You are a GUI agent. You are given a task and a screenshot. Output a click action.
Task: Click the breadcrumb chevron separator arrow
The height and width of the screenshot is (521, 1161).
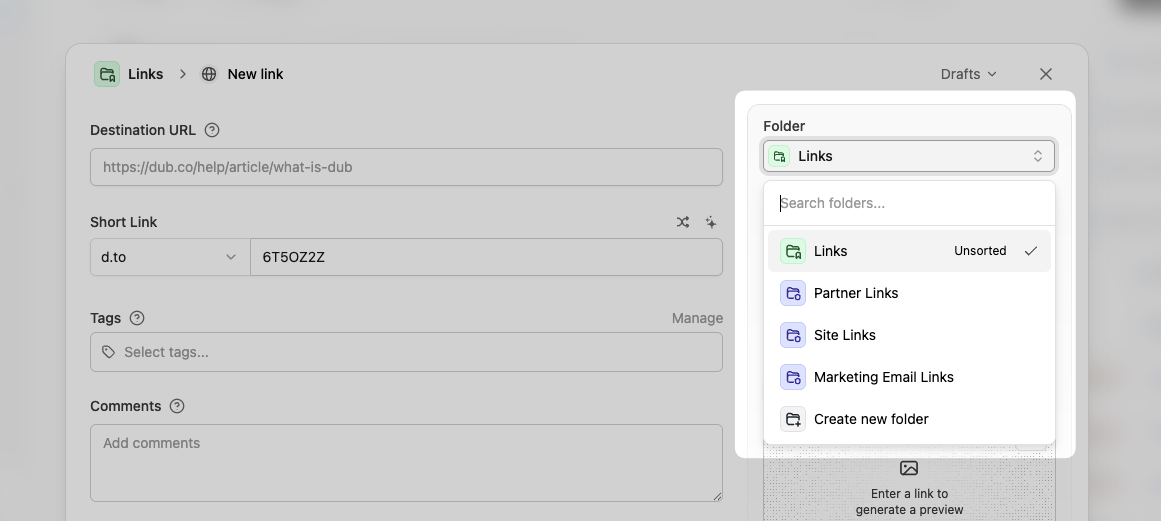point(183,74)
